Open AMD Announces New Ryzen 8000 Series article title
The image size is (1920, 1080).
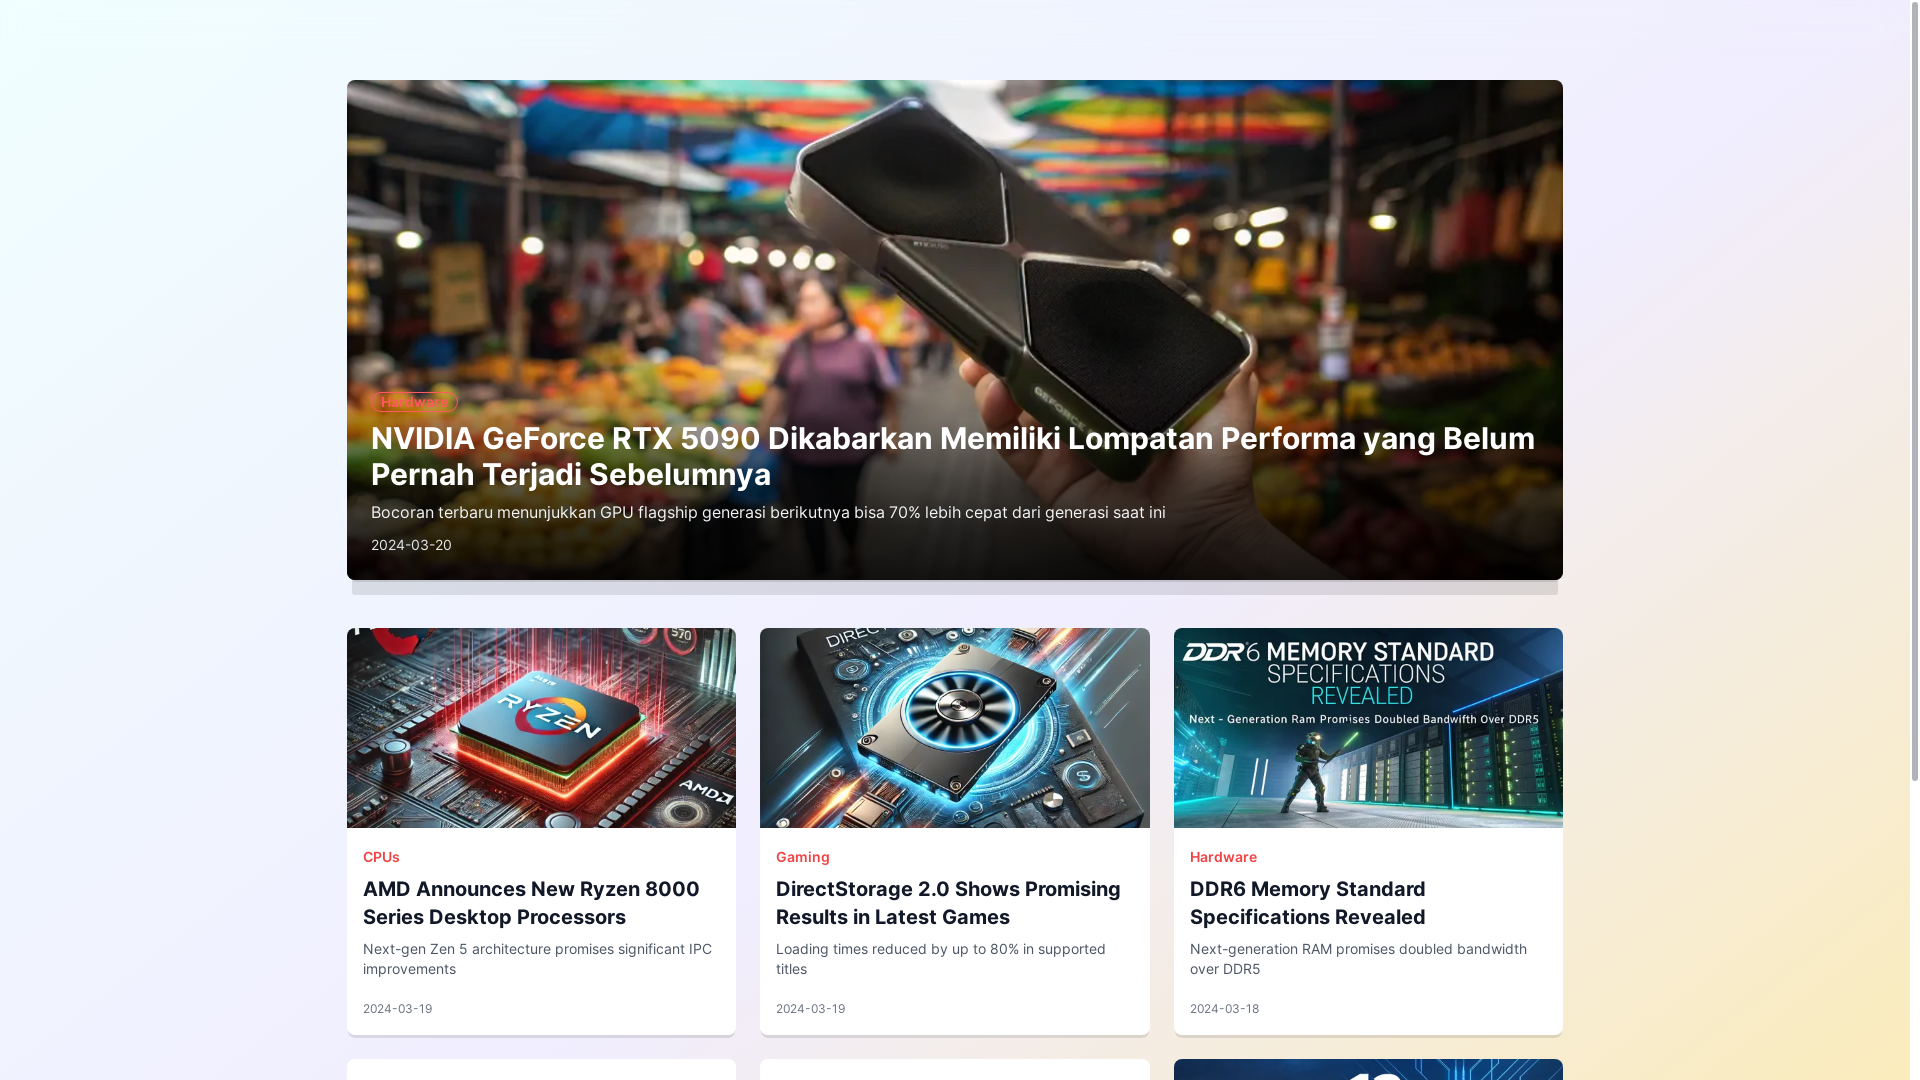[531, 903]
